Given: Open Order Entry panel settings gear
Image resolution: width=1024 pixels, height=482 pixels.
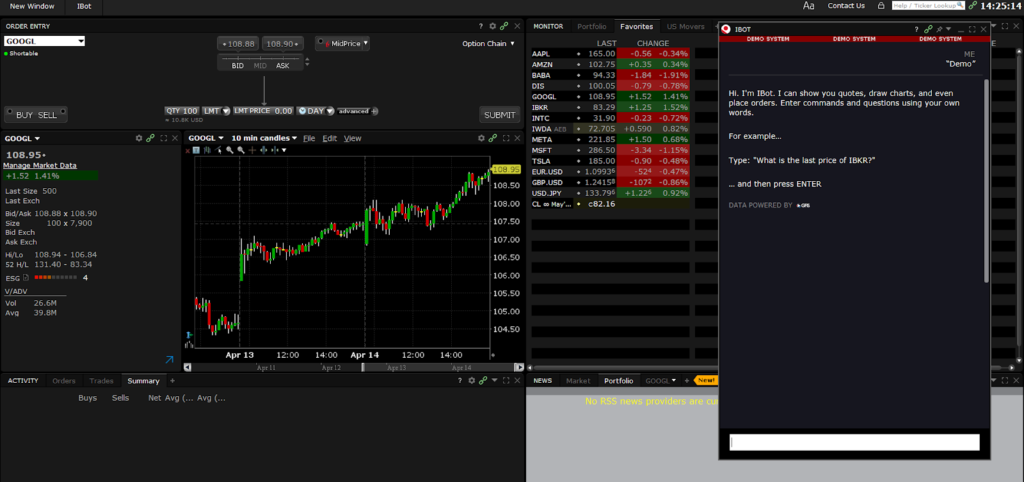Looking at the screenshot, I should [492, 26].
